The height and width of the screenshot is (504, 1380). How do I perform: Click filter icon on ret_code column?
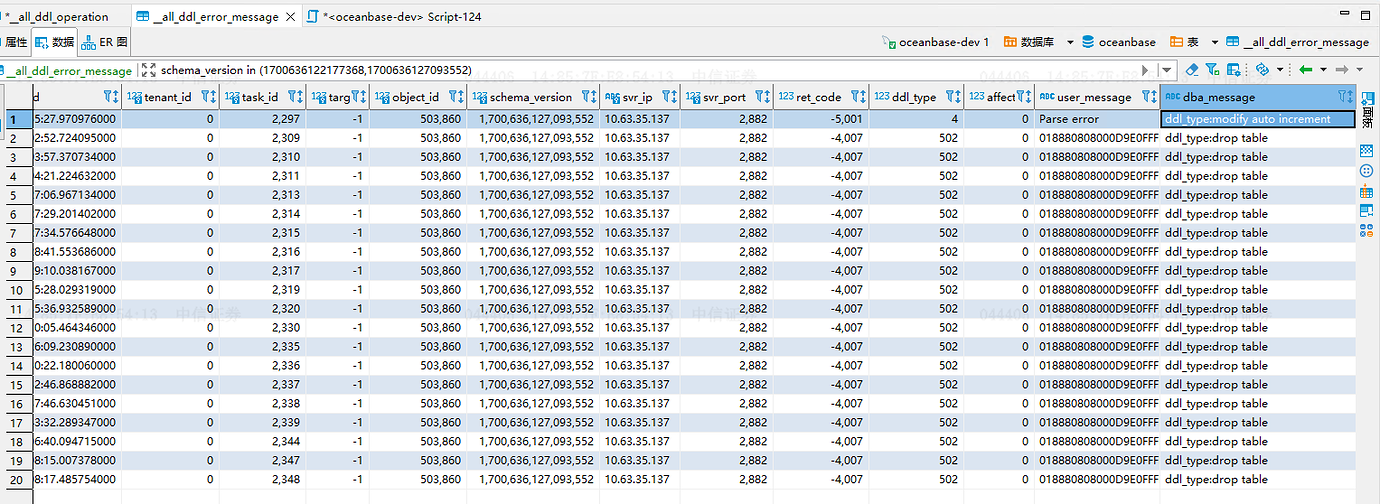(858, 97)
